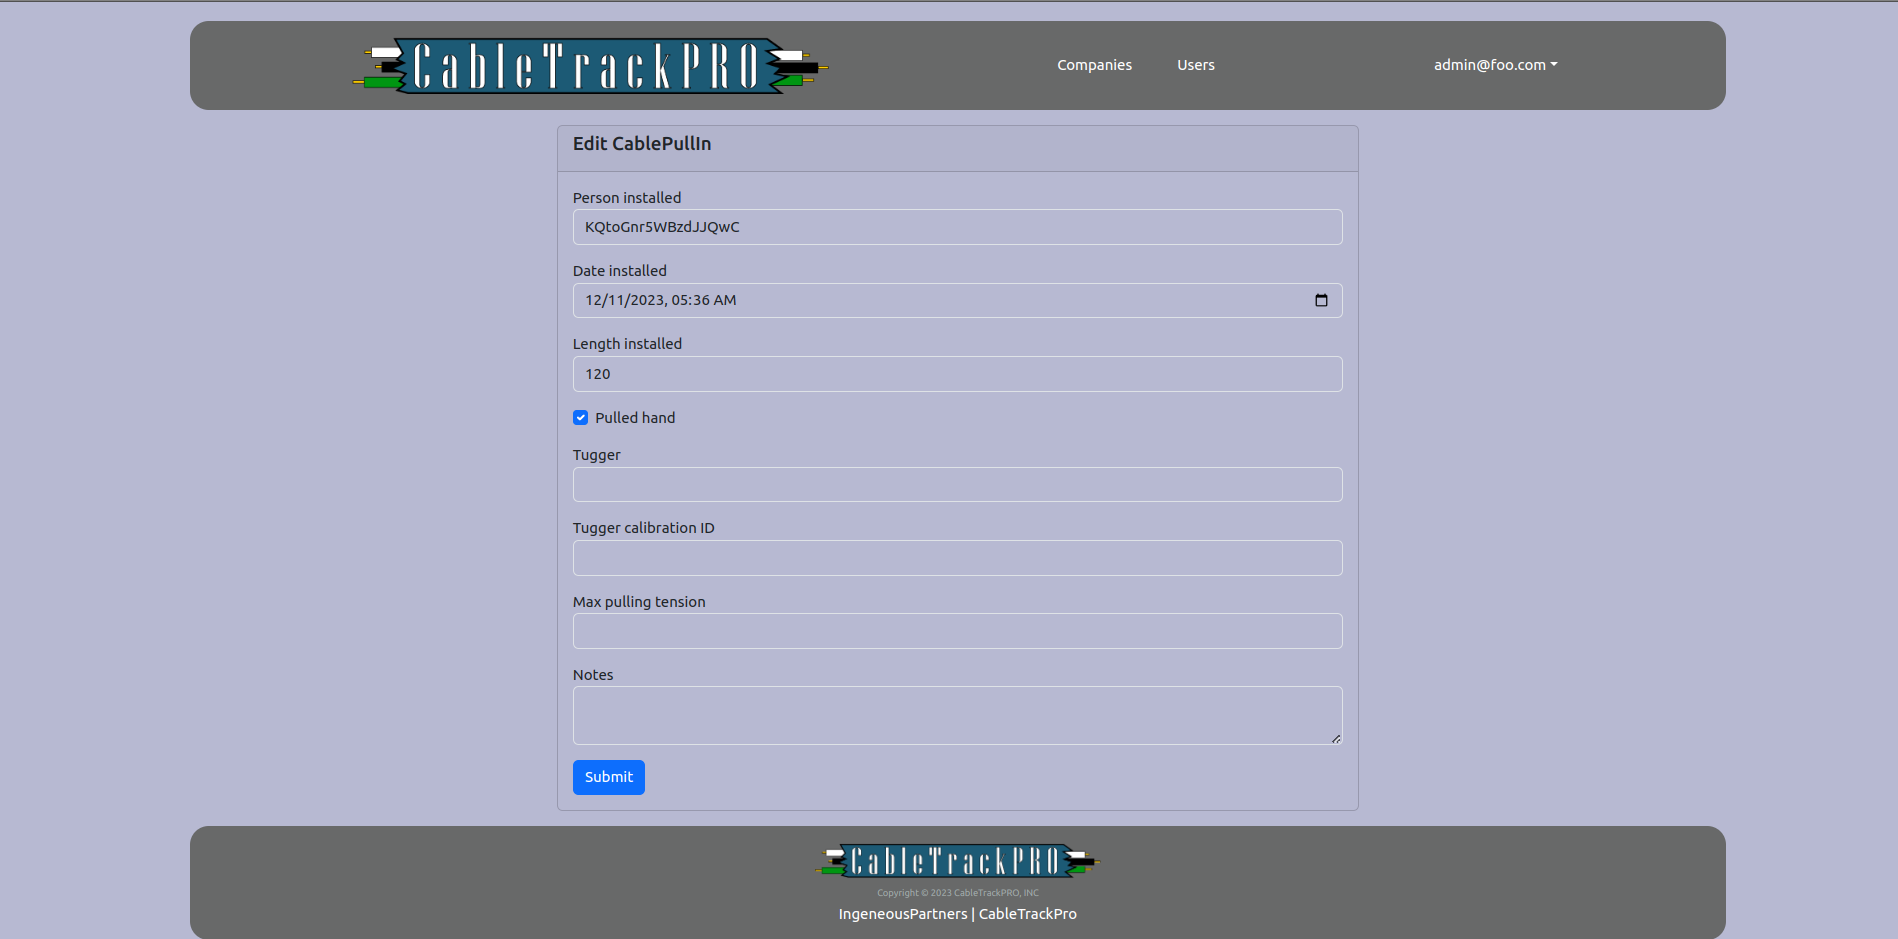Click the CableTrackPRO header logo

click(590, 66)
